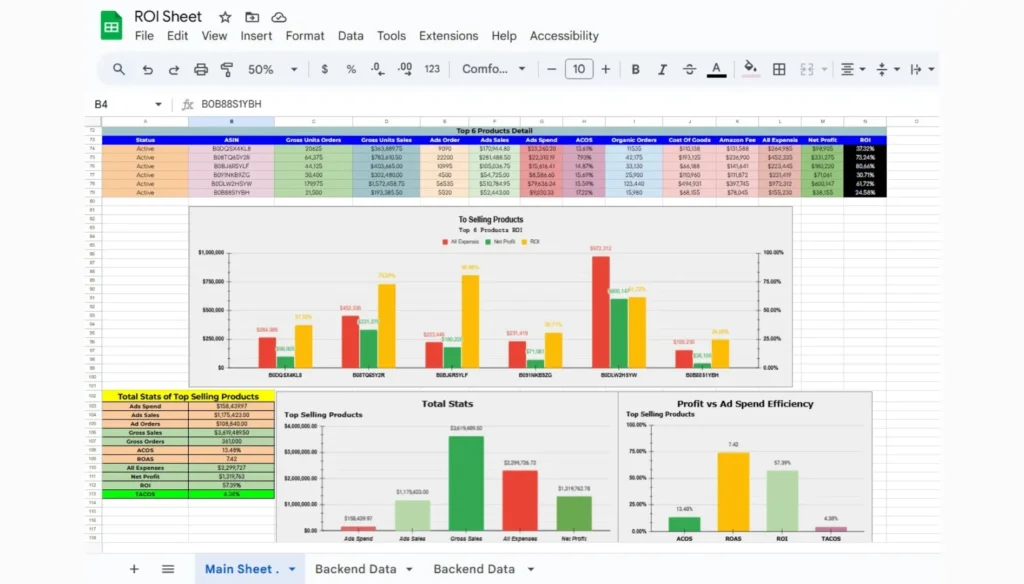
Task: Click the undo arrow in the toolbar
Action: tap(148, 70)
